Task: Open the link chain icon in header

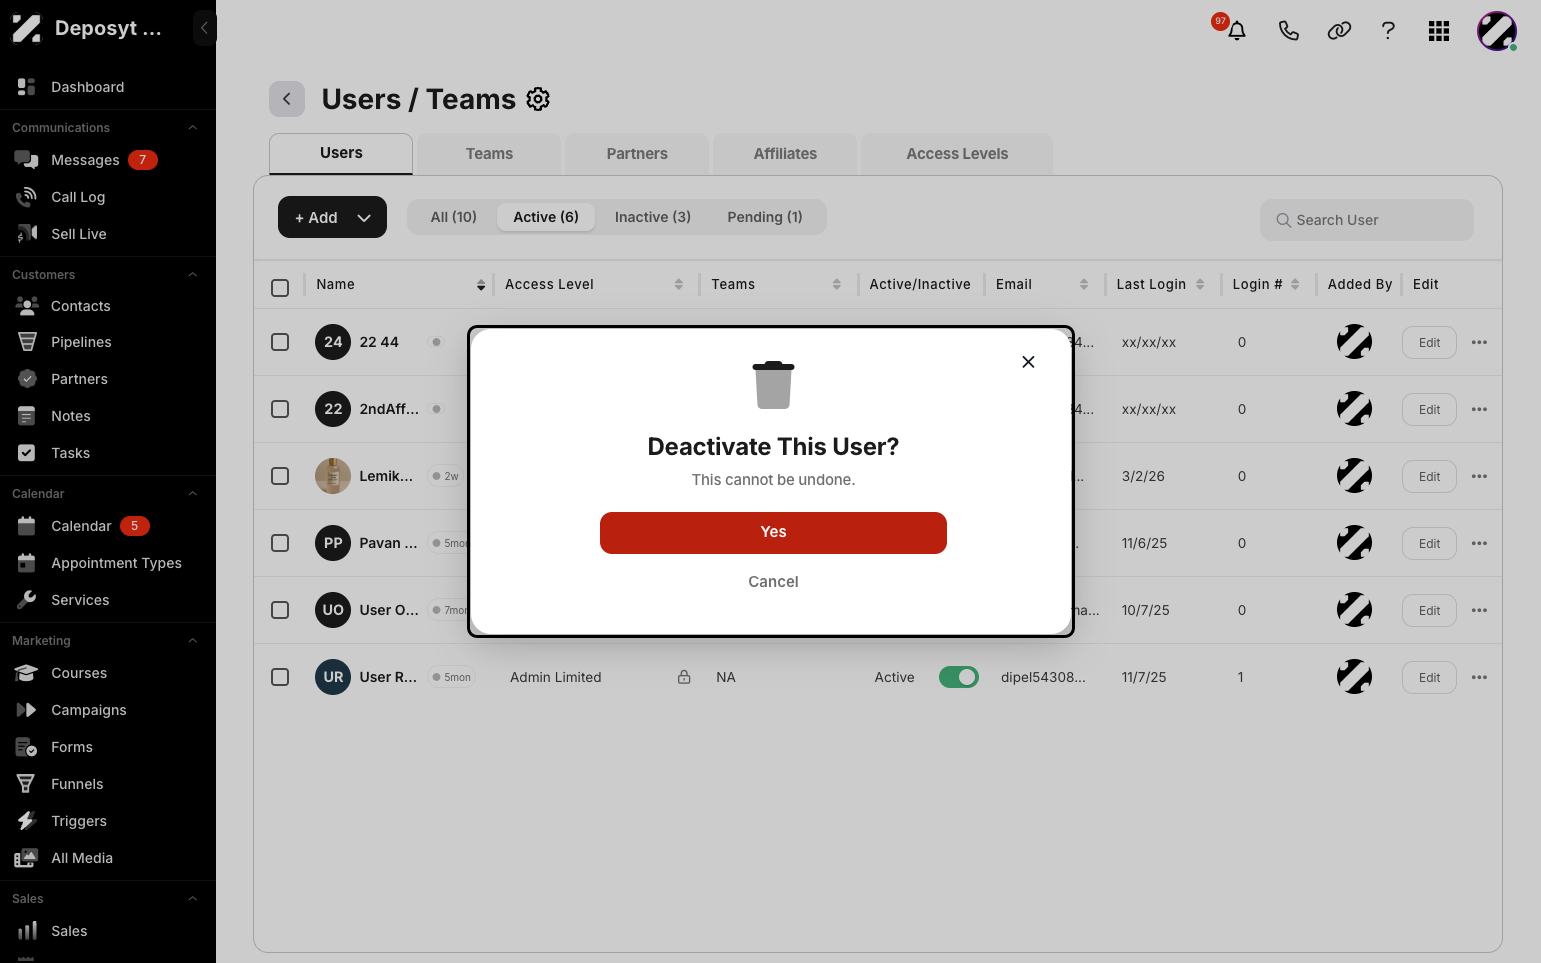Action: (1339, 31)
